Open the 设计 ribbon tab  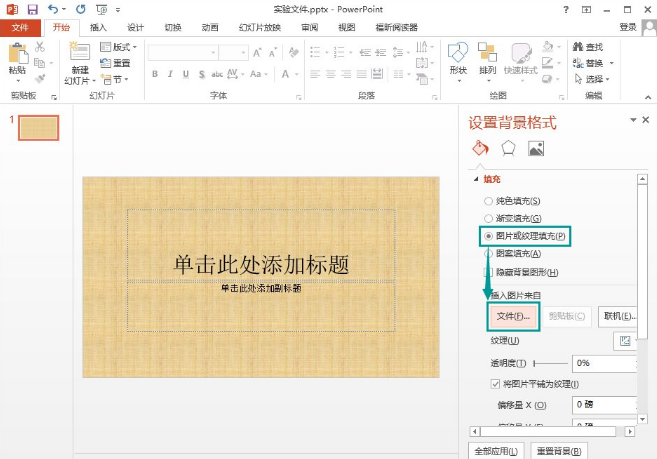pyautogui.click(x=136, y=27)
